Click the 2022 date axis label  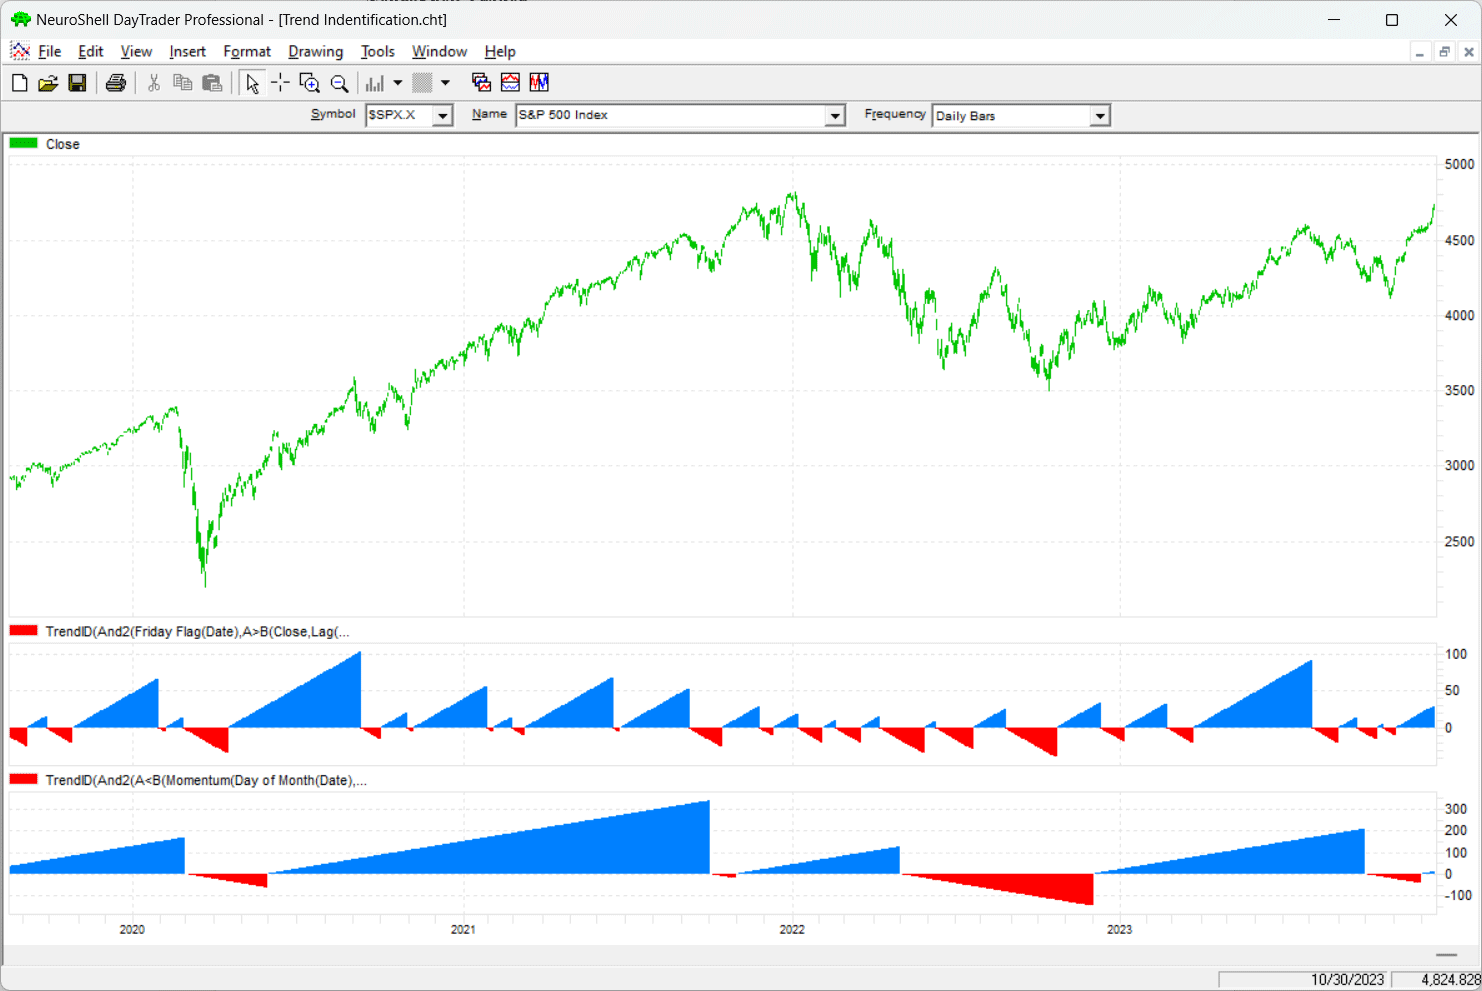[792, 929]
